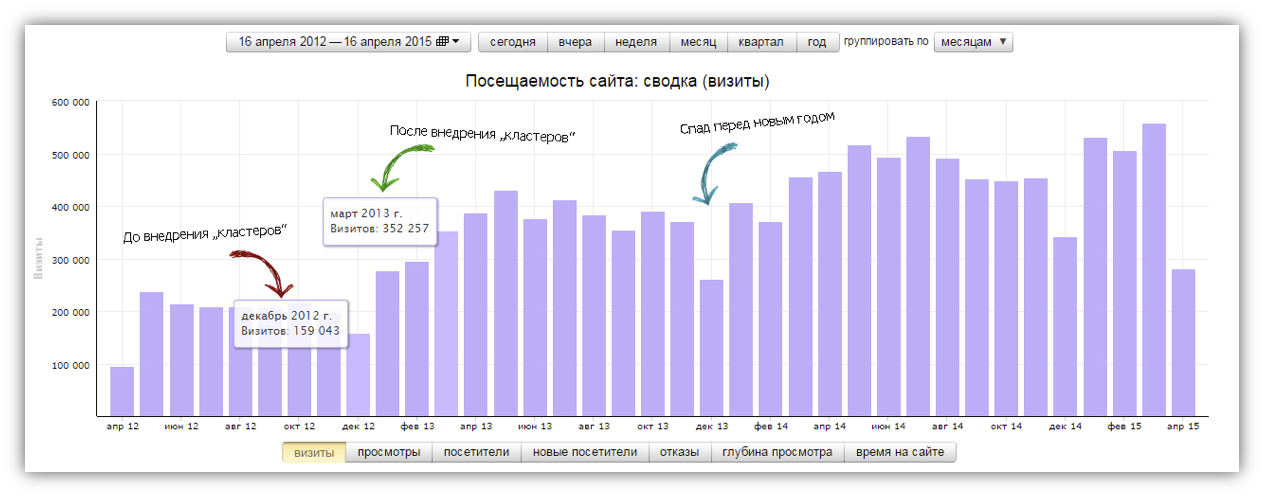Switch period to квартал
This screenshot has width=1264, height=497.
[762, 42]
